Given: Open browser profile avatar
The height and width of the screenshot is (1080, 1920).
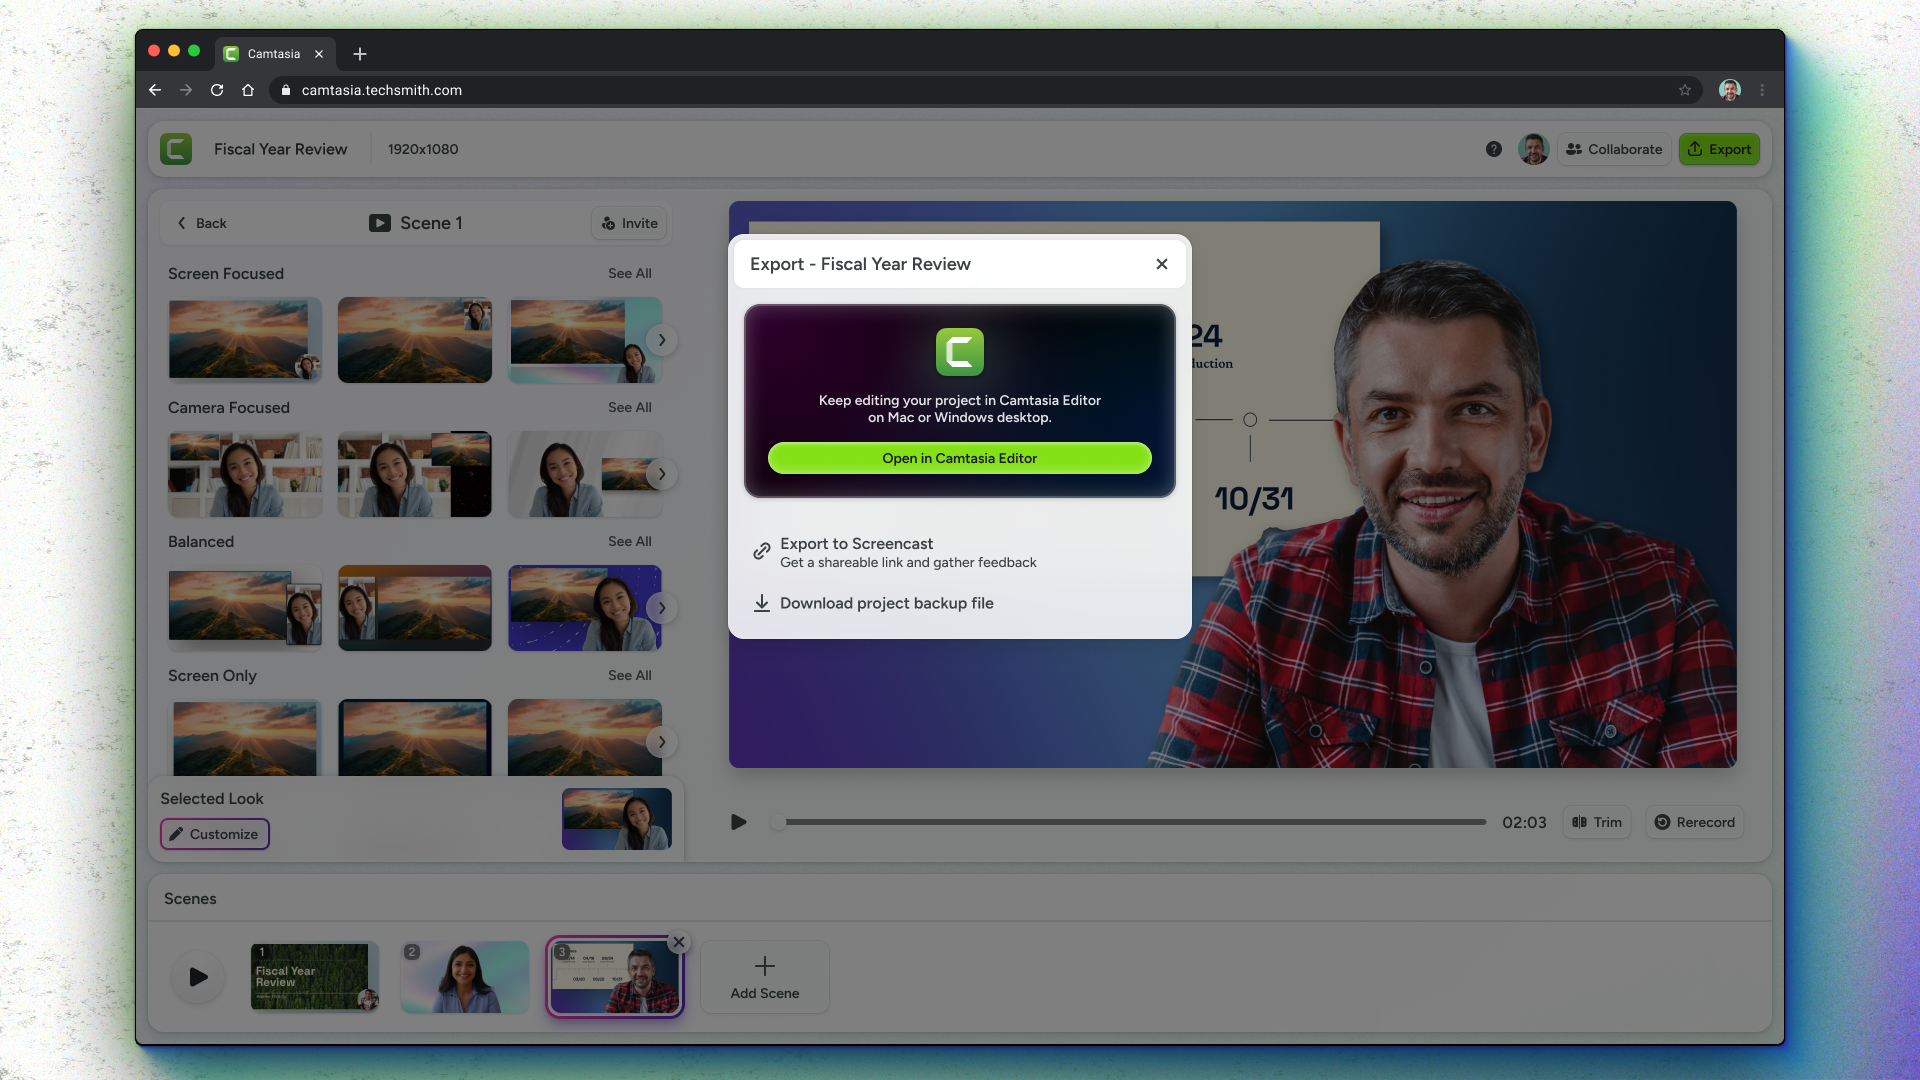Looking at the screenshot, I should 1730,90.
